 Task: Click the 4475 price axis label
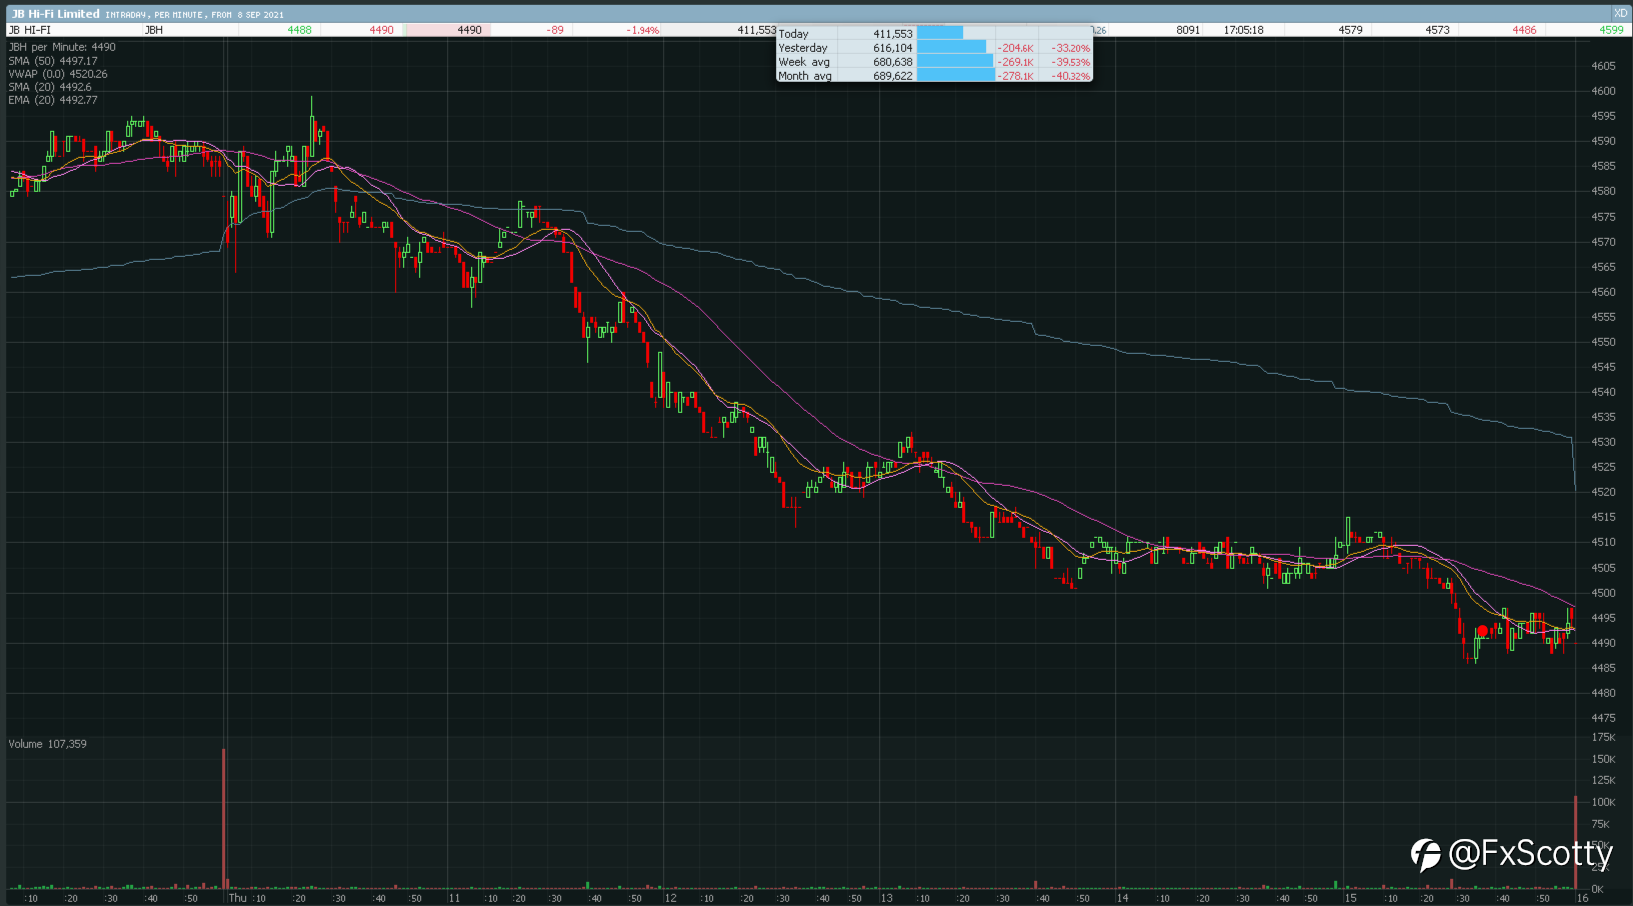click(x=1603, y=718)
